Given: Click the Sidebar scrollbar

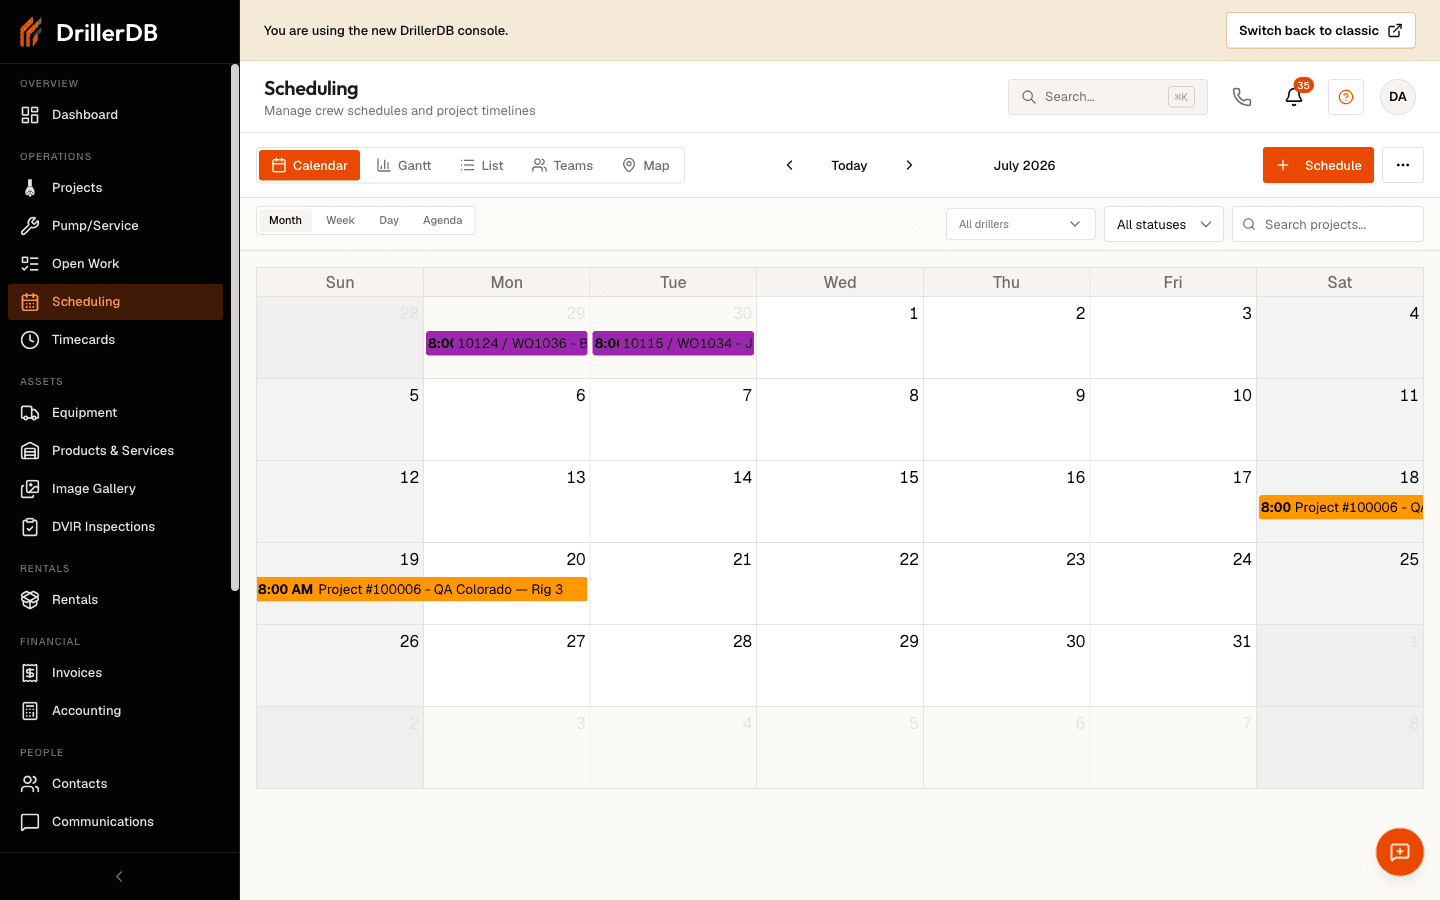Looking at the screenshot, I should (x=235, y=327).
